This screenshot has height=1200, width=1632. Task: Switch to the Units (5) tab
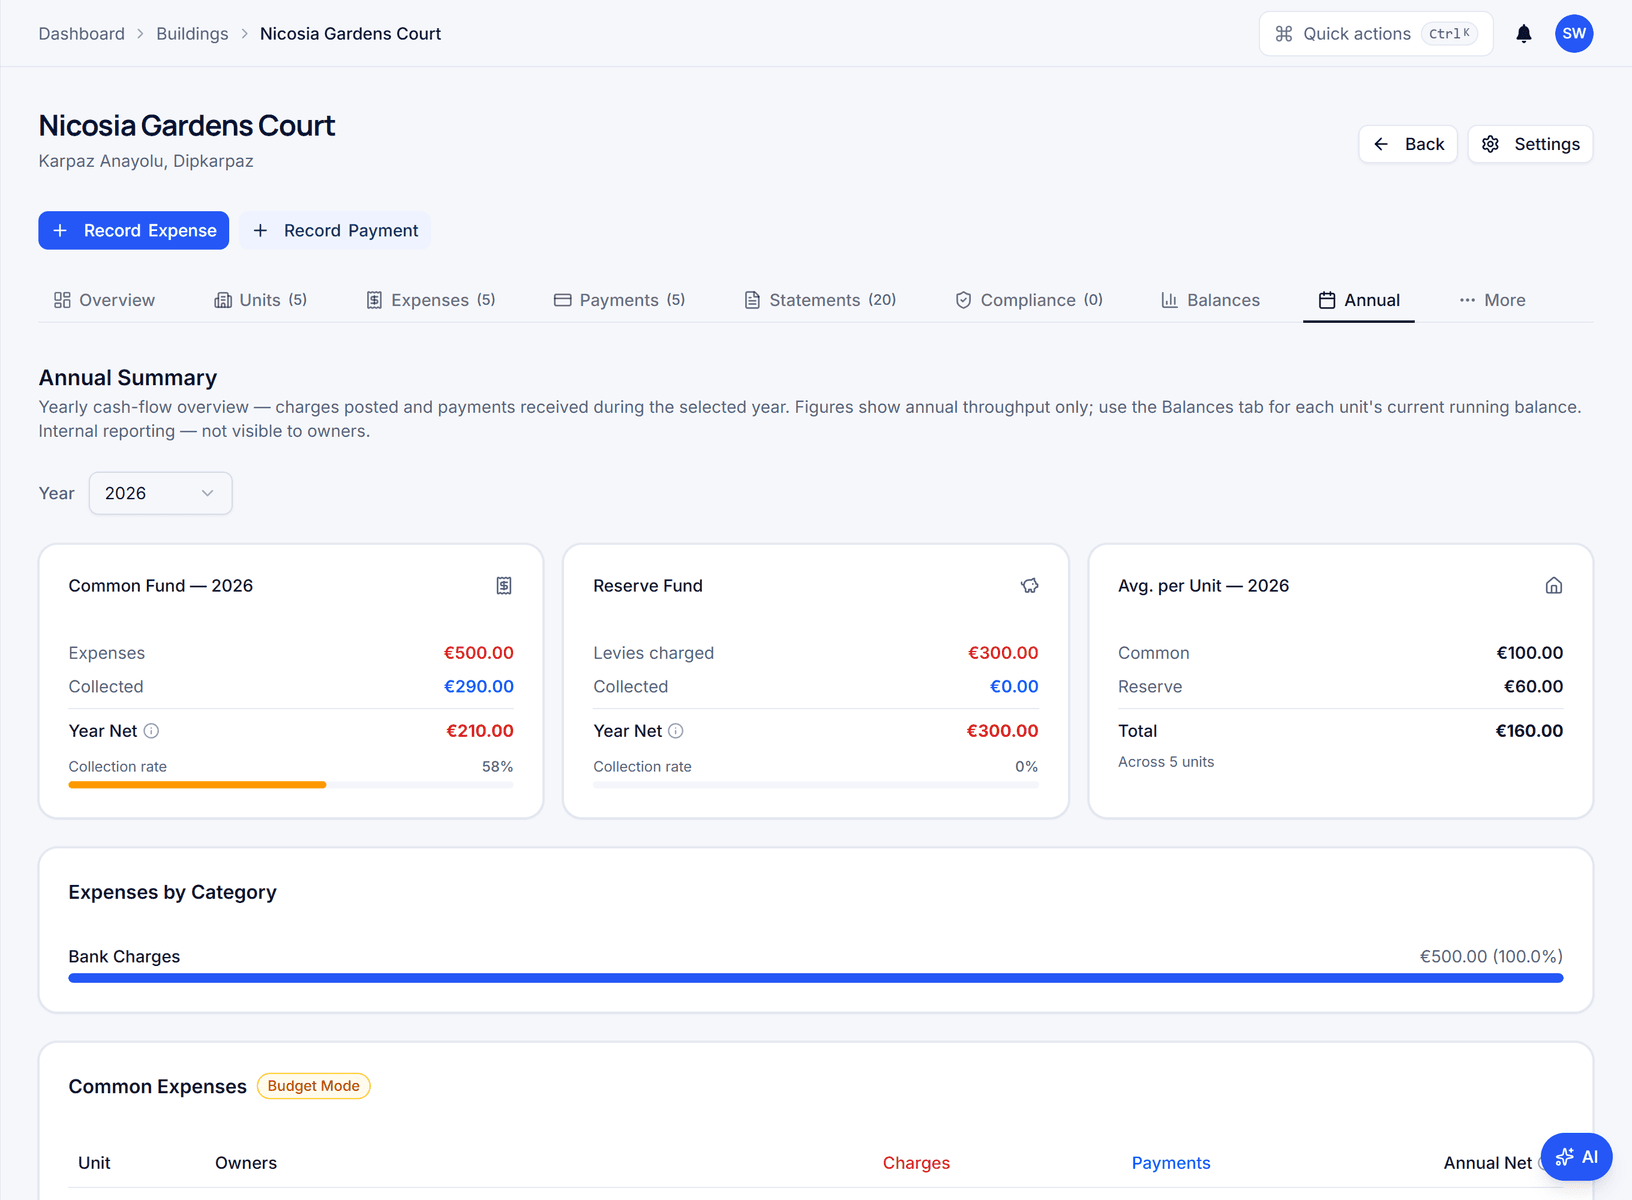coord(260,300)
